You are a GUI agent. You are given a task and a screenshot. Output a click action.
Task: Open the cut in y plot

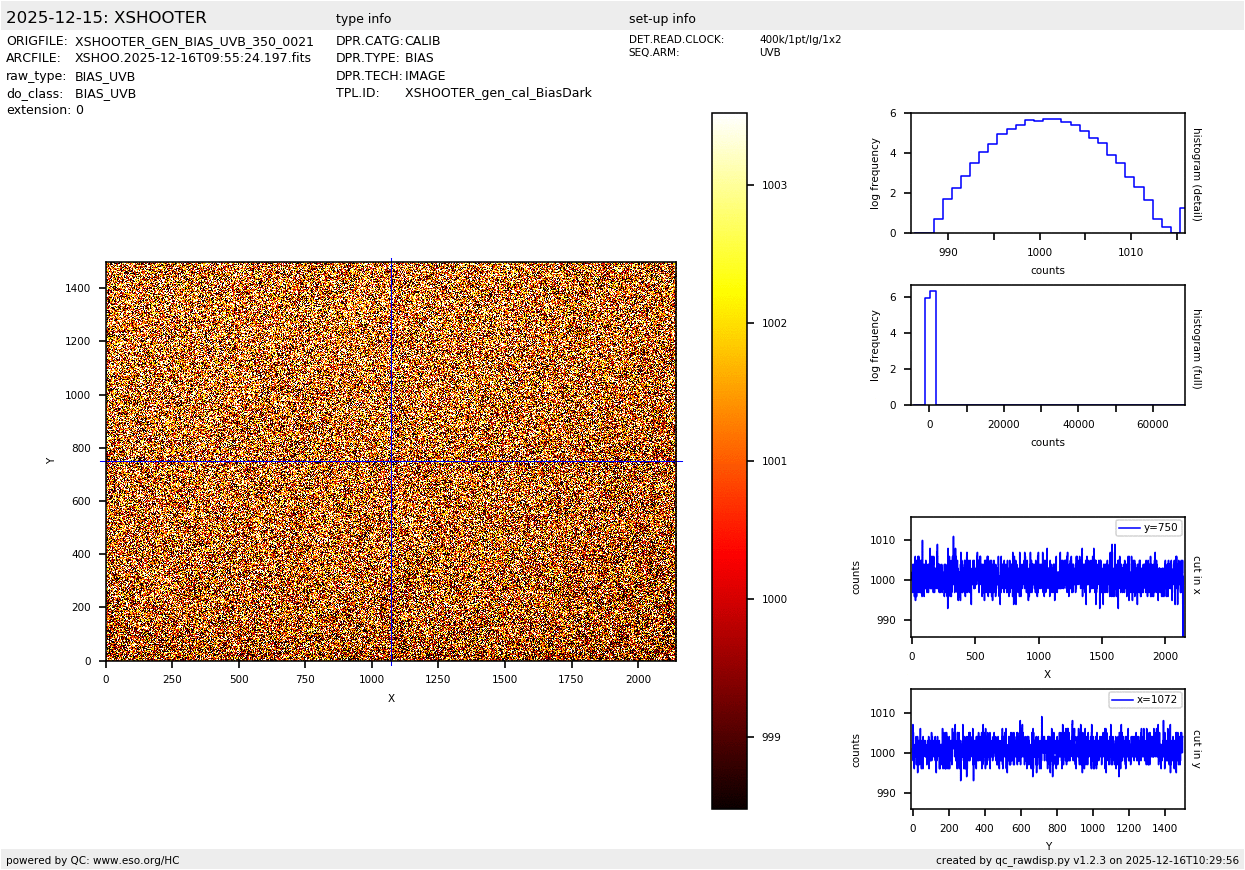pyautogui.click(x=1047, y=749)
